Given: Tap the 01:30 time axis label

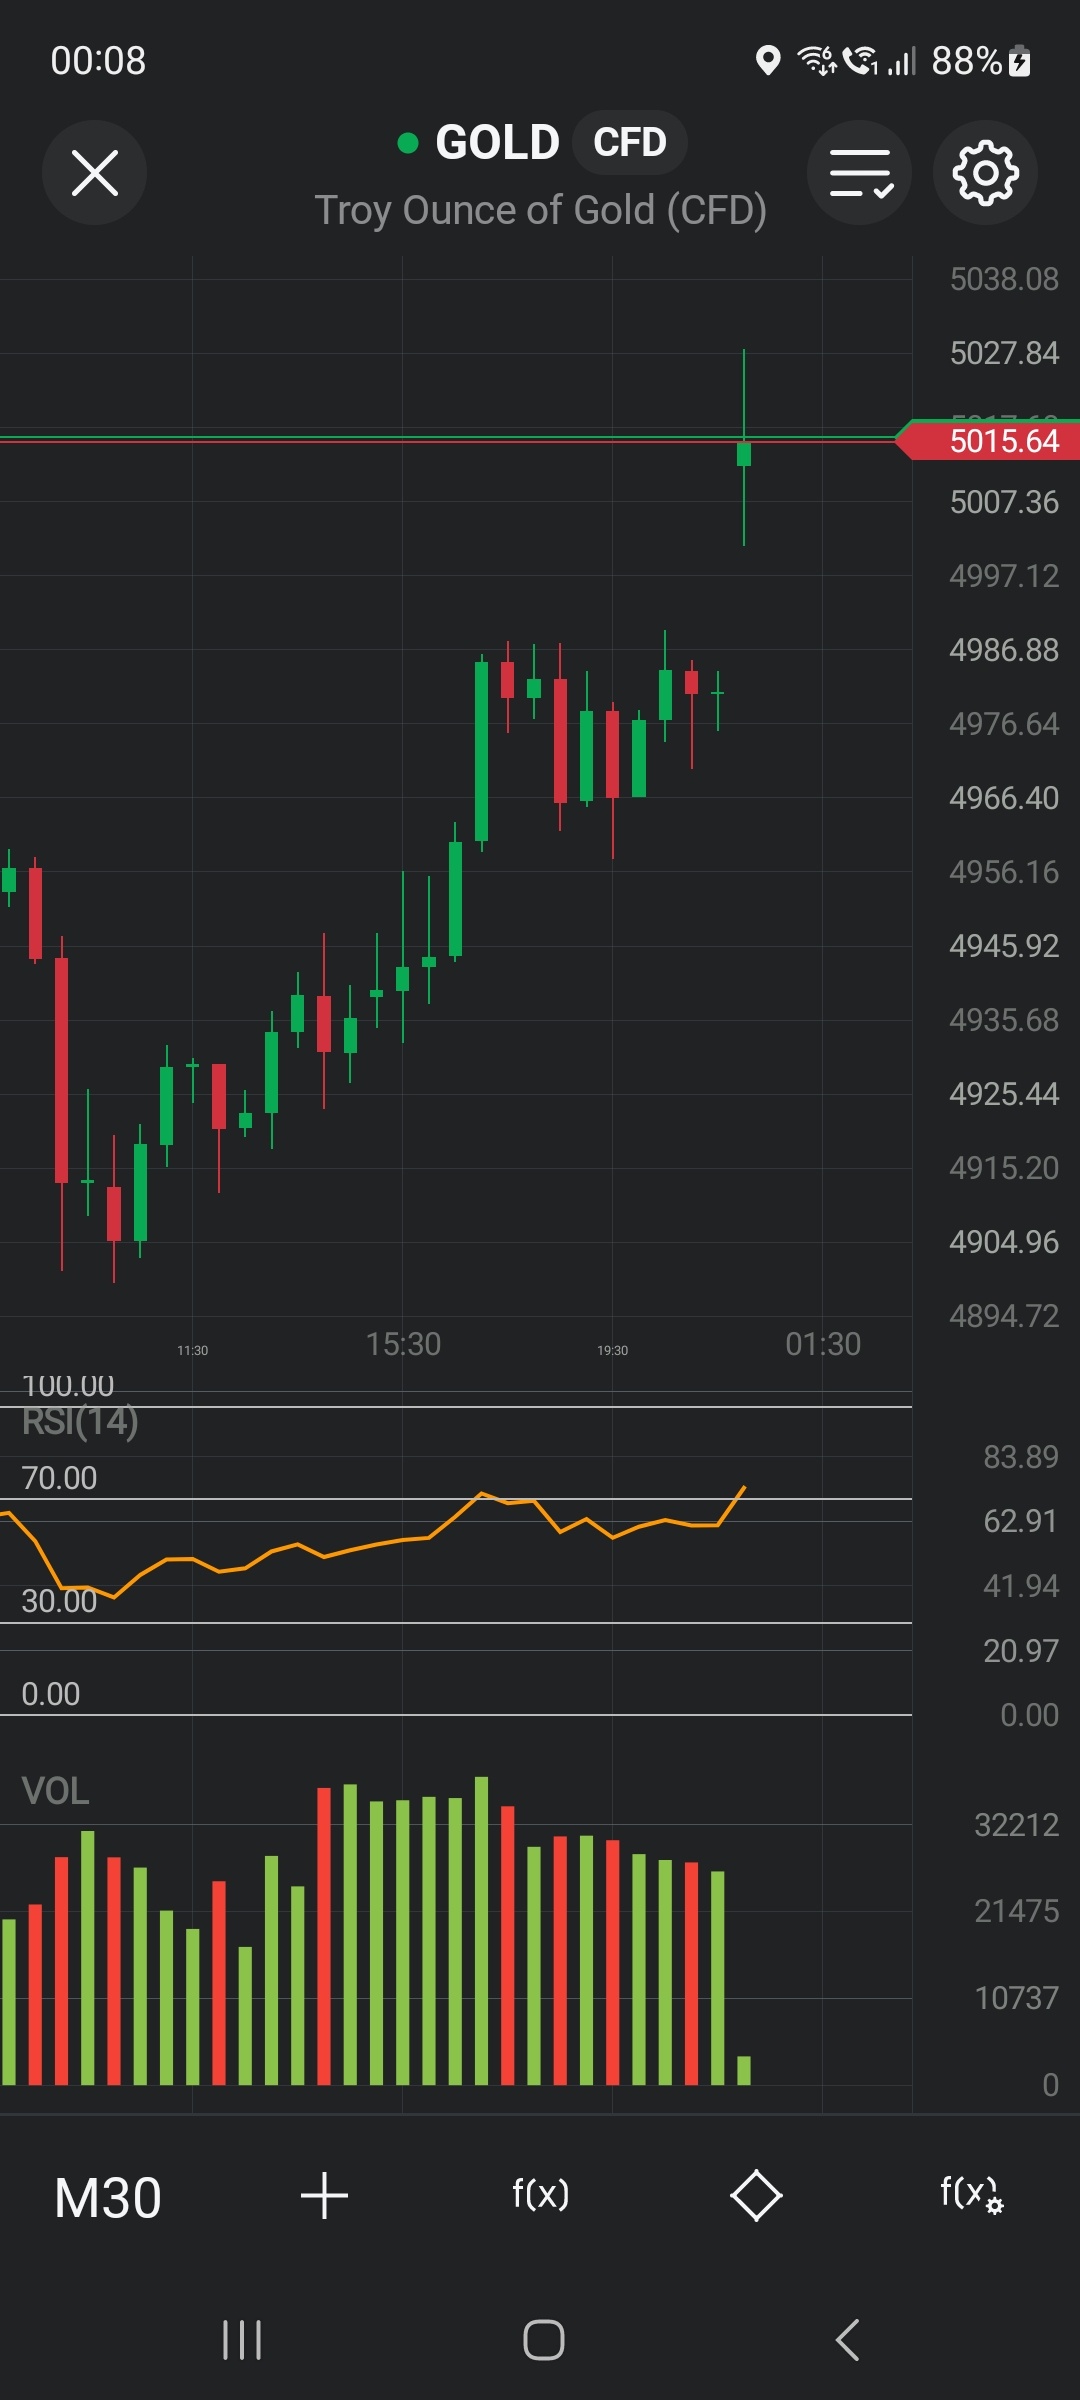Looking at the screenshot, I should tap(822, 1344).
